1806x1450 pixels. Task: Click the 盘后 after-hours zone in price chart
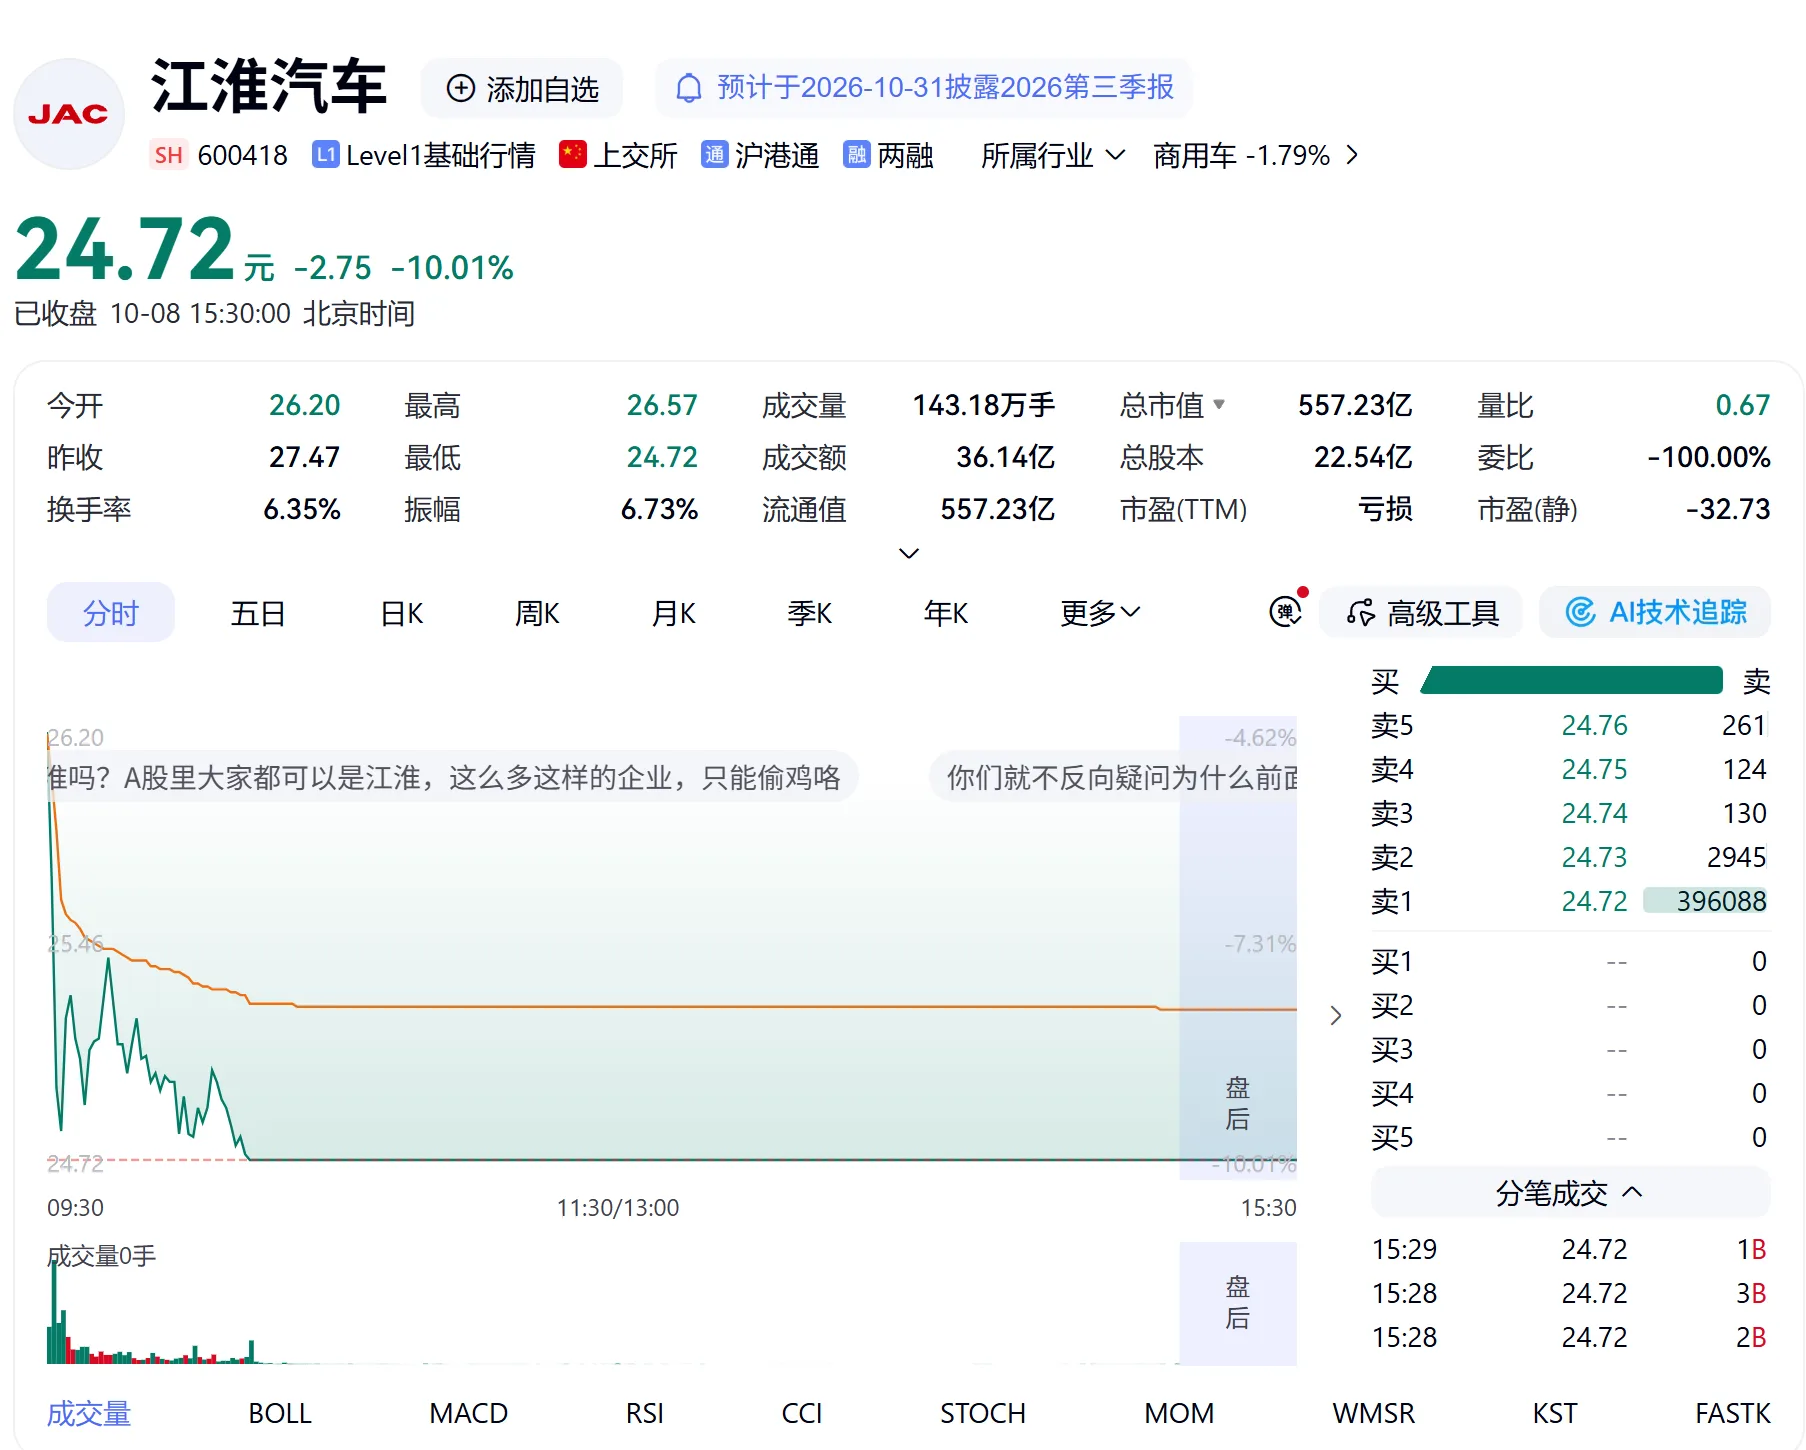(x=1238, y=947)
